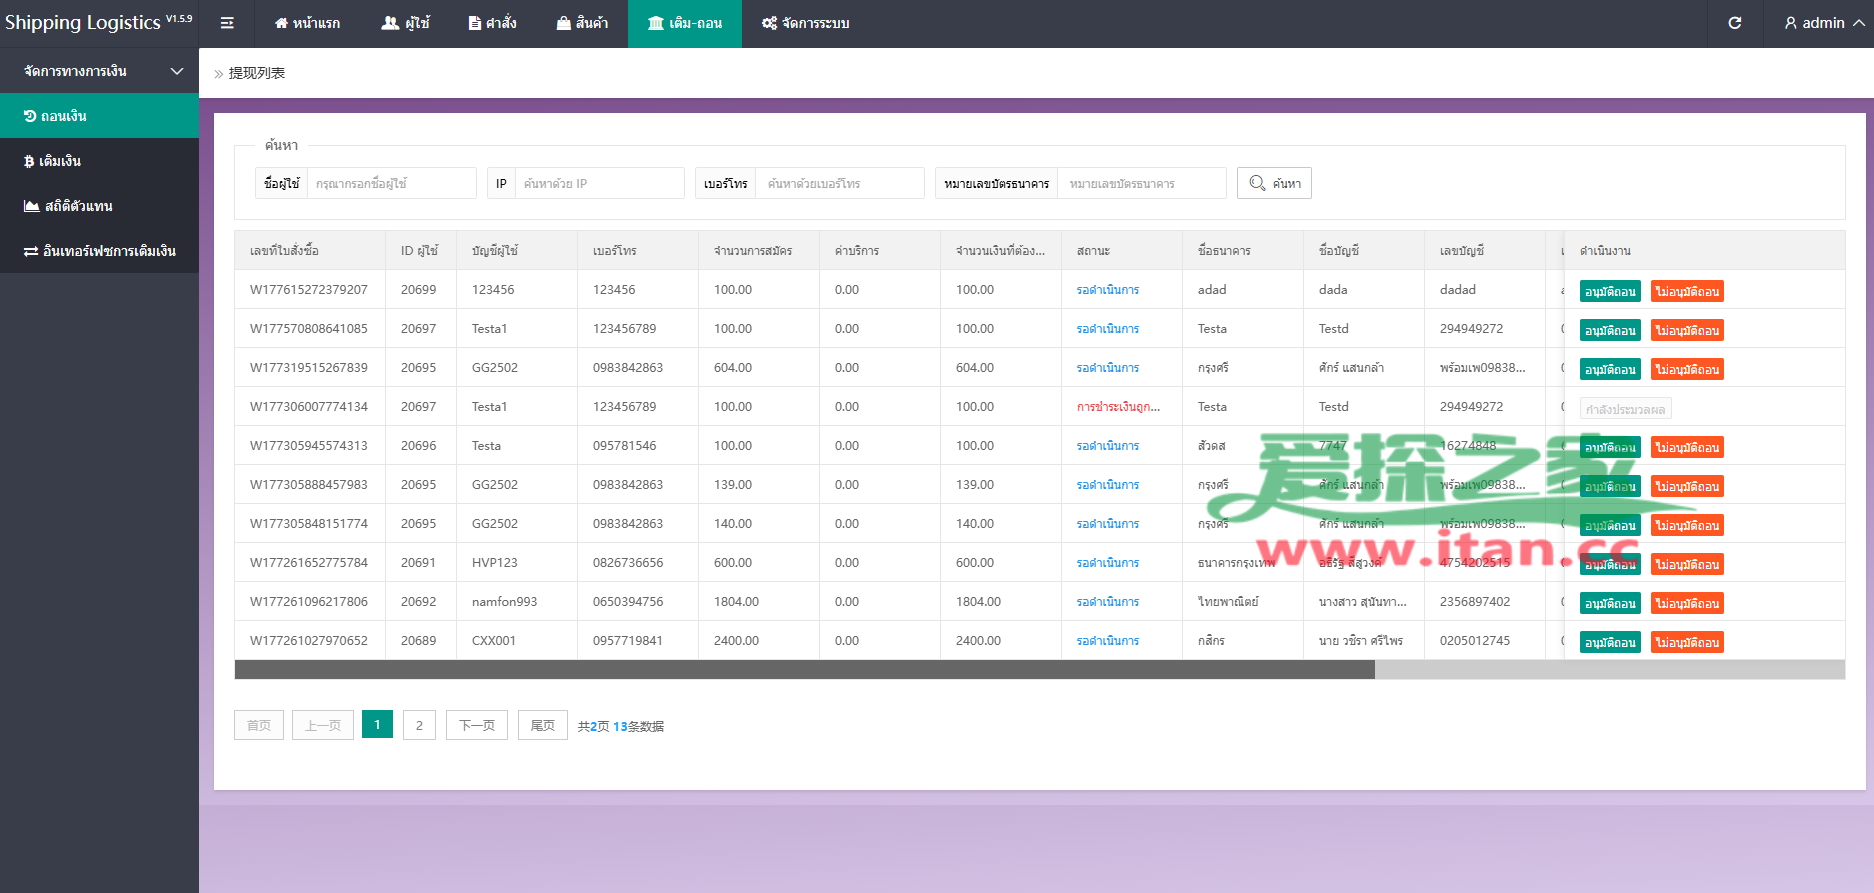Open the หน้าแรก home menu
Image resolution: width=1874 pixels, height=893 pixels.
pyautogui.click(x=307, y=23)
